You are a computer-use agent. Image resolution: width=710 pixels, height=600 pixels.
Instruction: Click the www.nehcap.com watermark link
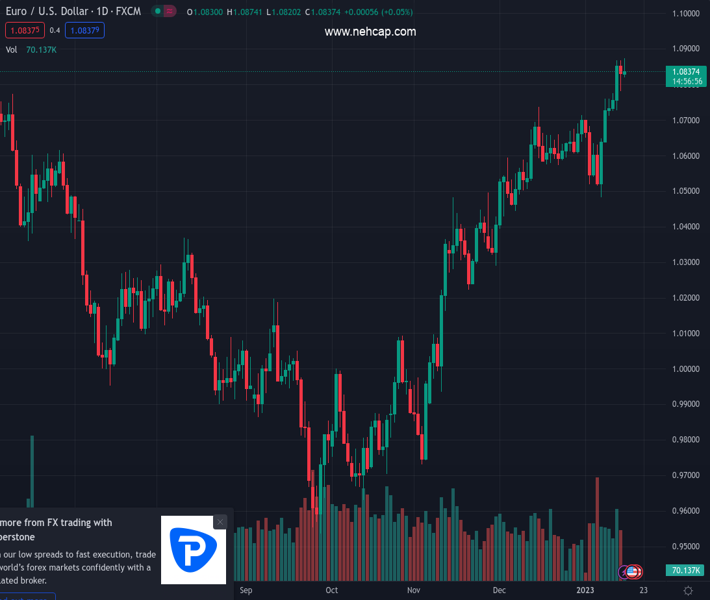(x=370, y=32)
